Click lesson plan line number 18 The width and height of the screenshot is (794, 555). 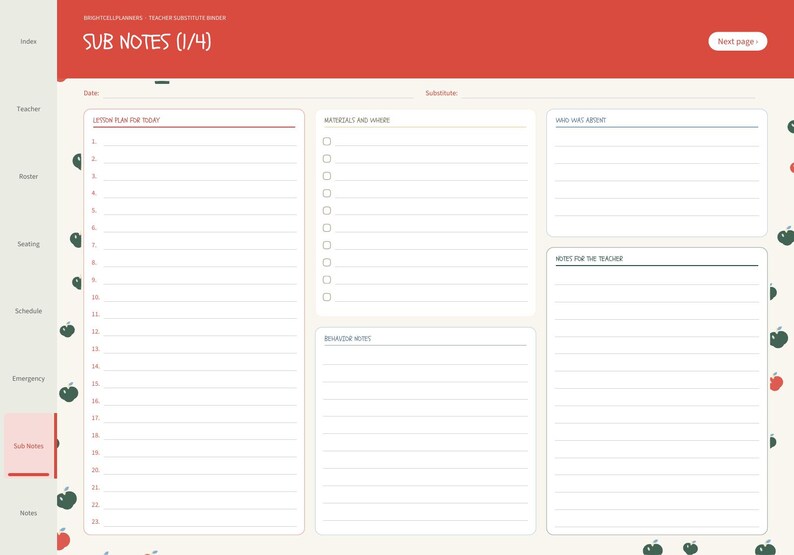[200, 435]
